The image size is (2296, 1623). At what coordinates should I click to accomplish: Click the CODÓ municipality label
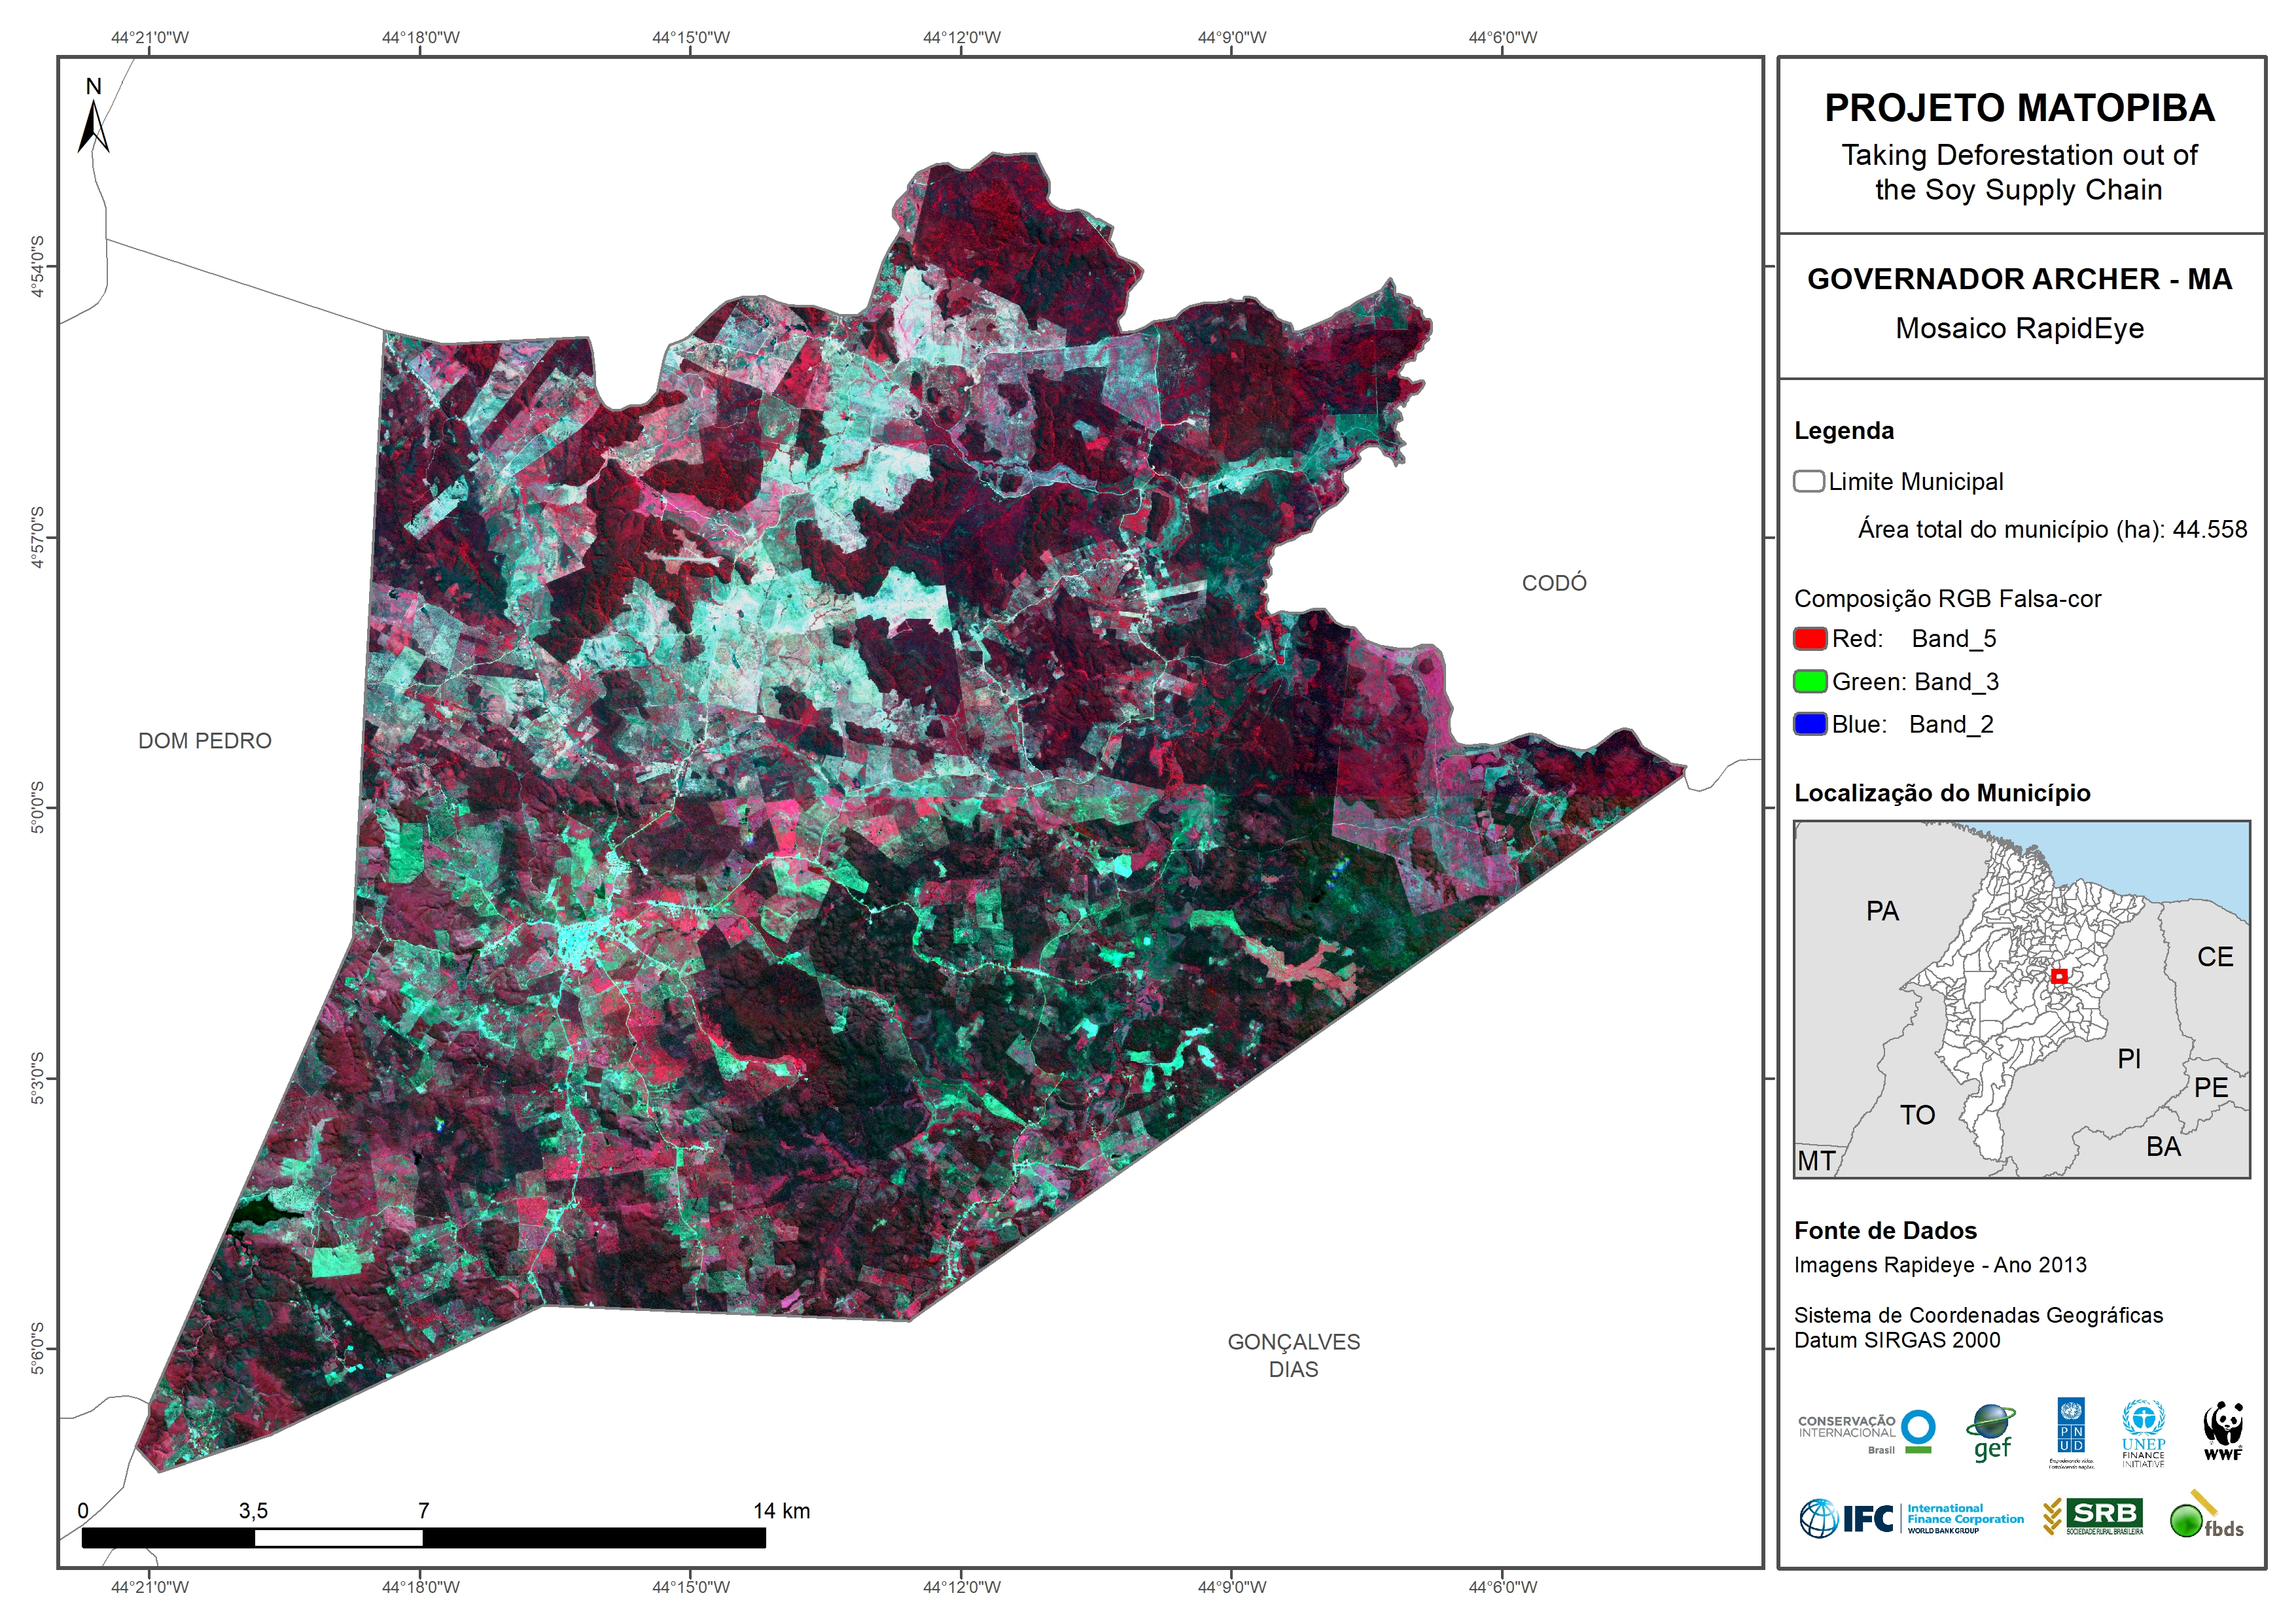pos(1554,583)
